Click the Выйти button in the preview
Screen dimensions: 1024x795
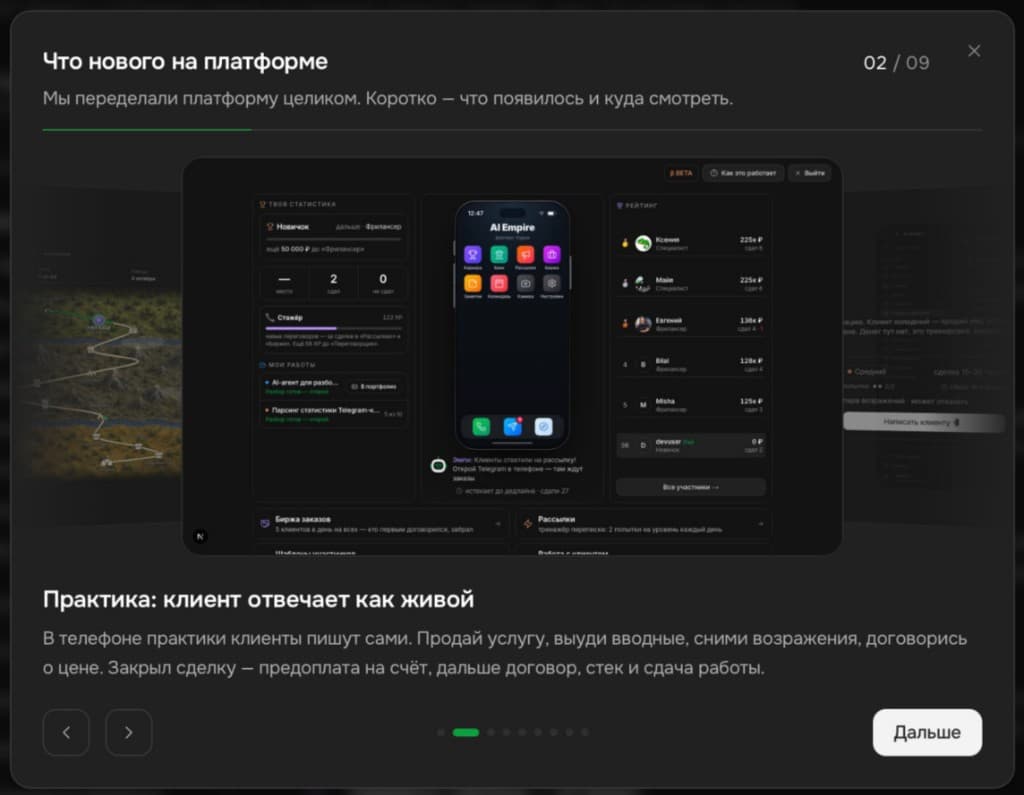point(810,173)
